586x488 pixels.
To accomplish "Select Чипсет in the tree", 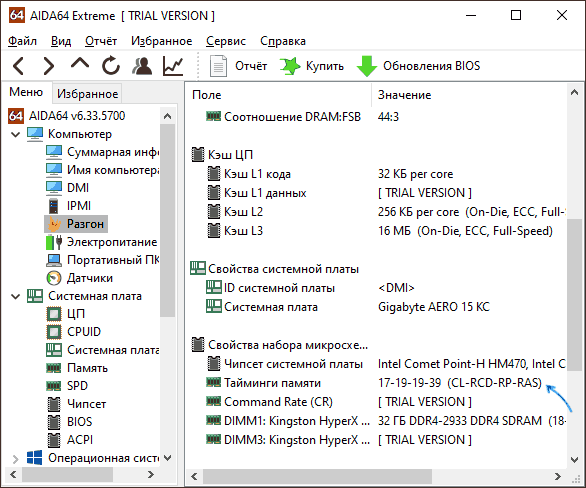I will click(x=76, y=404).
